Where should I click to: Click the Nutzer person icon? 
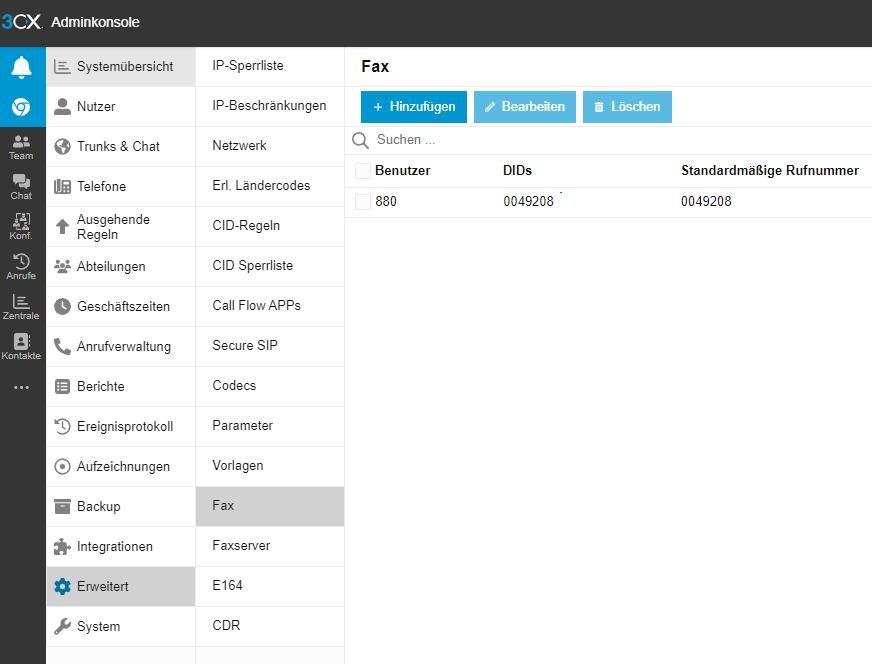[x=62, y=106]
